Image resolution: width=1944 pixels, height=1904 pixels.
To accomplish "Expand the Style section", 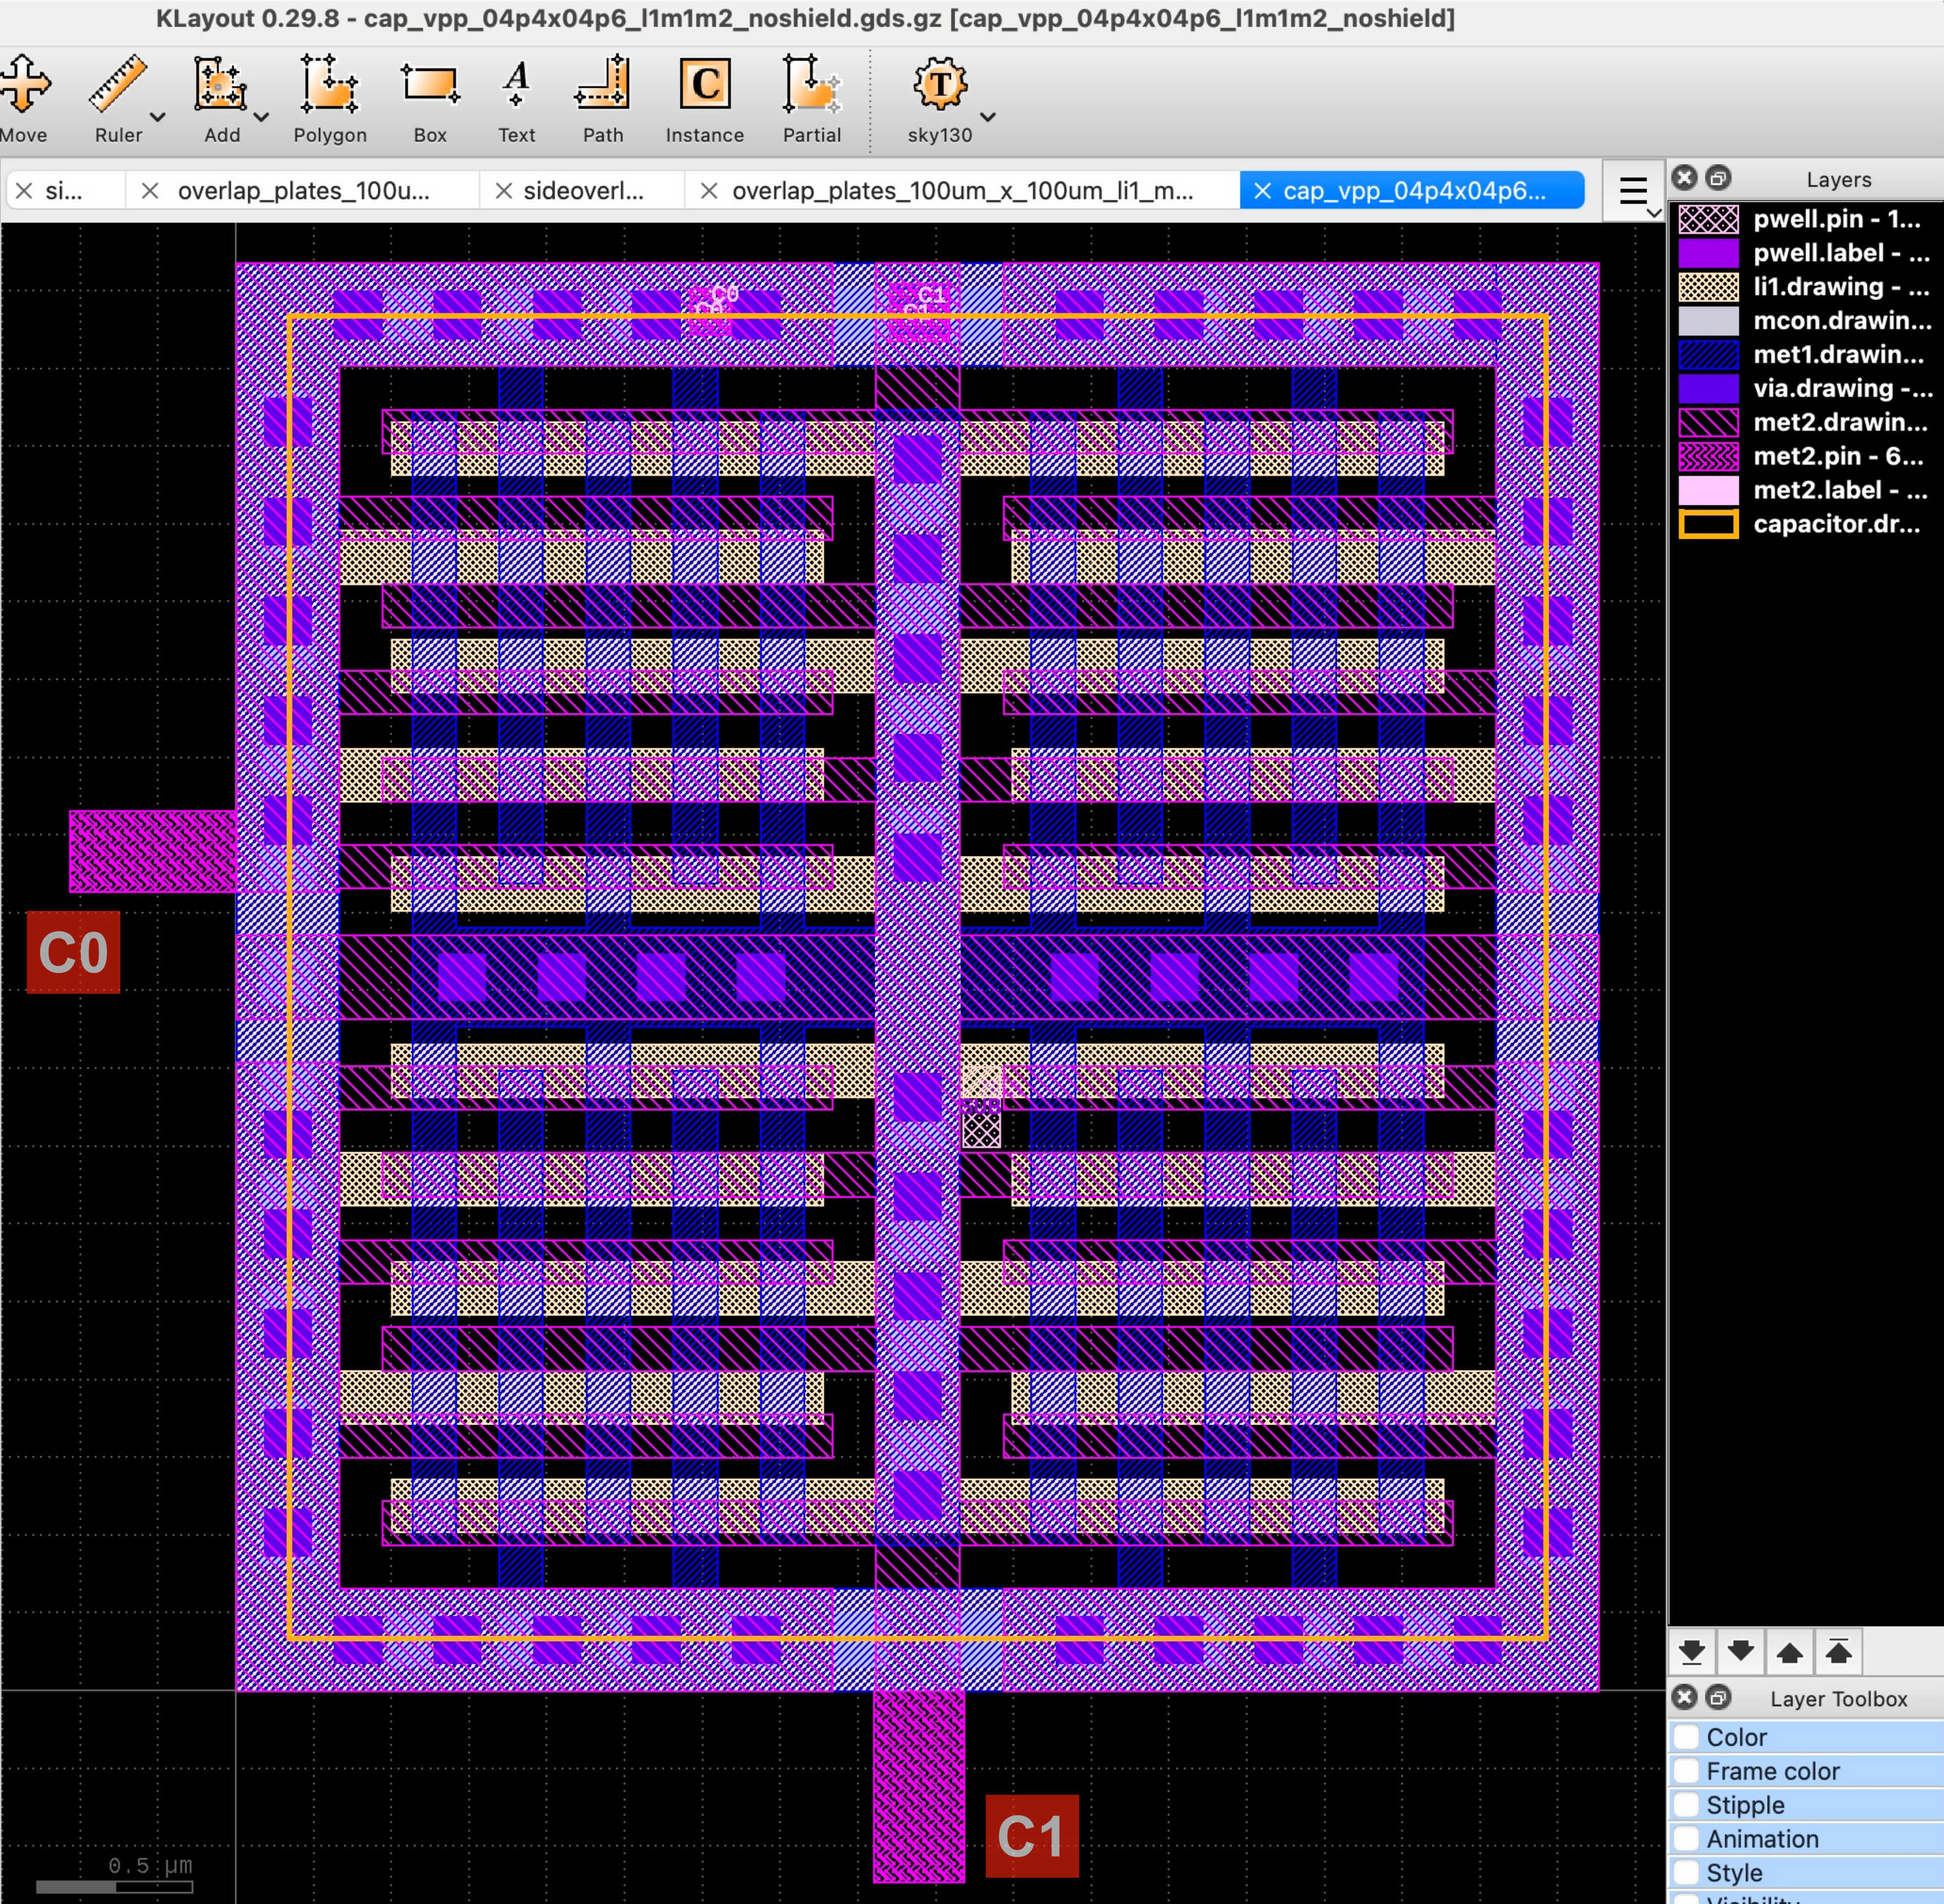I will tap(1806, 1873).
